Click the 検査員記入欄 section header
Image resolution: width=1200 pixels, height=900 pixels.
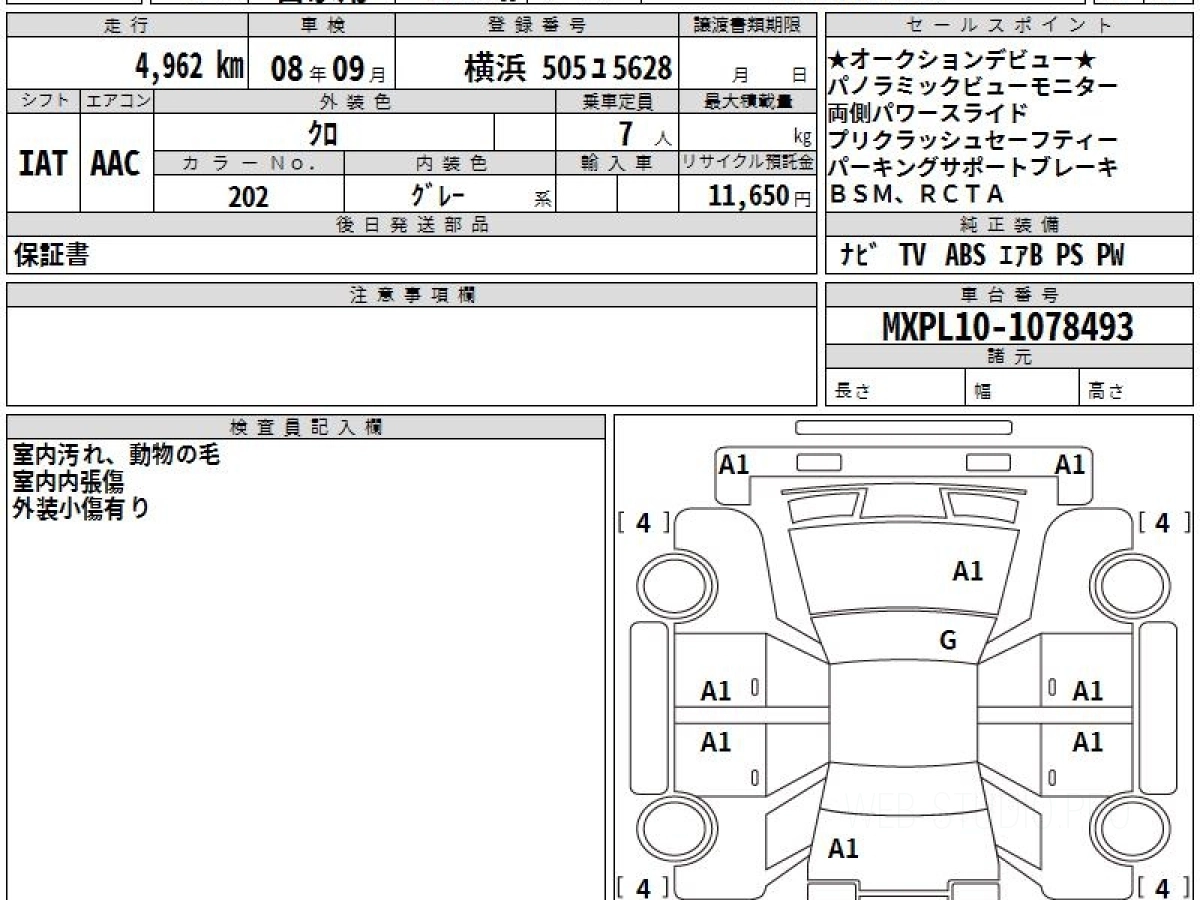[x=306, y=427]
